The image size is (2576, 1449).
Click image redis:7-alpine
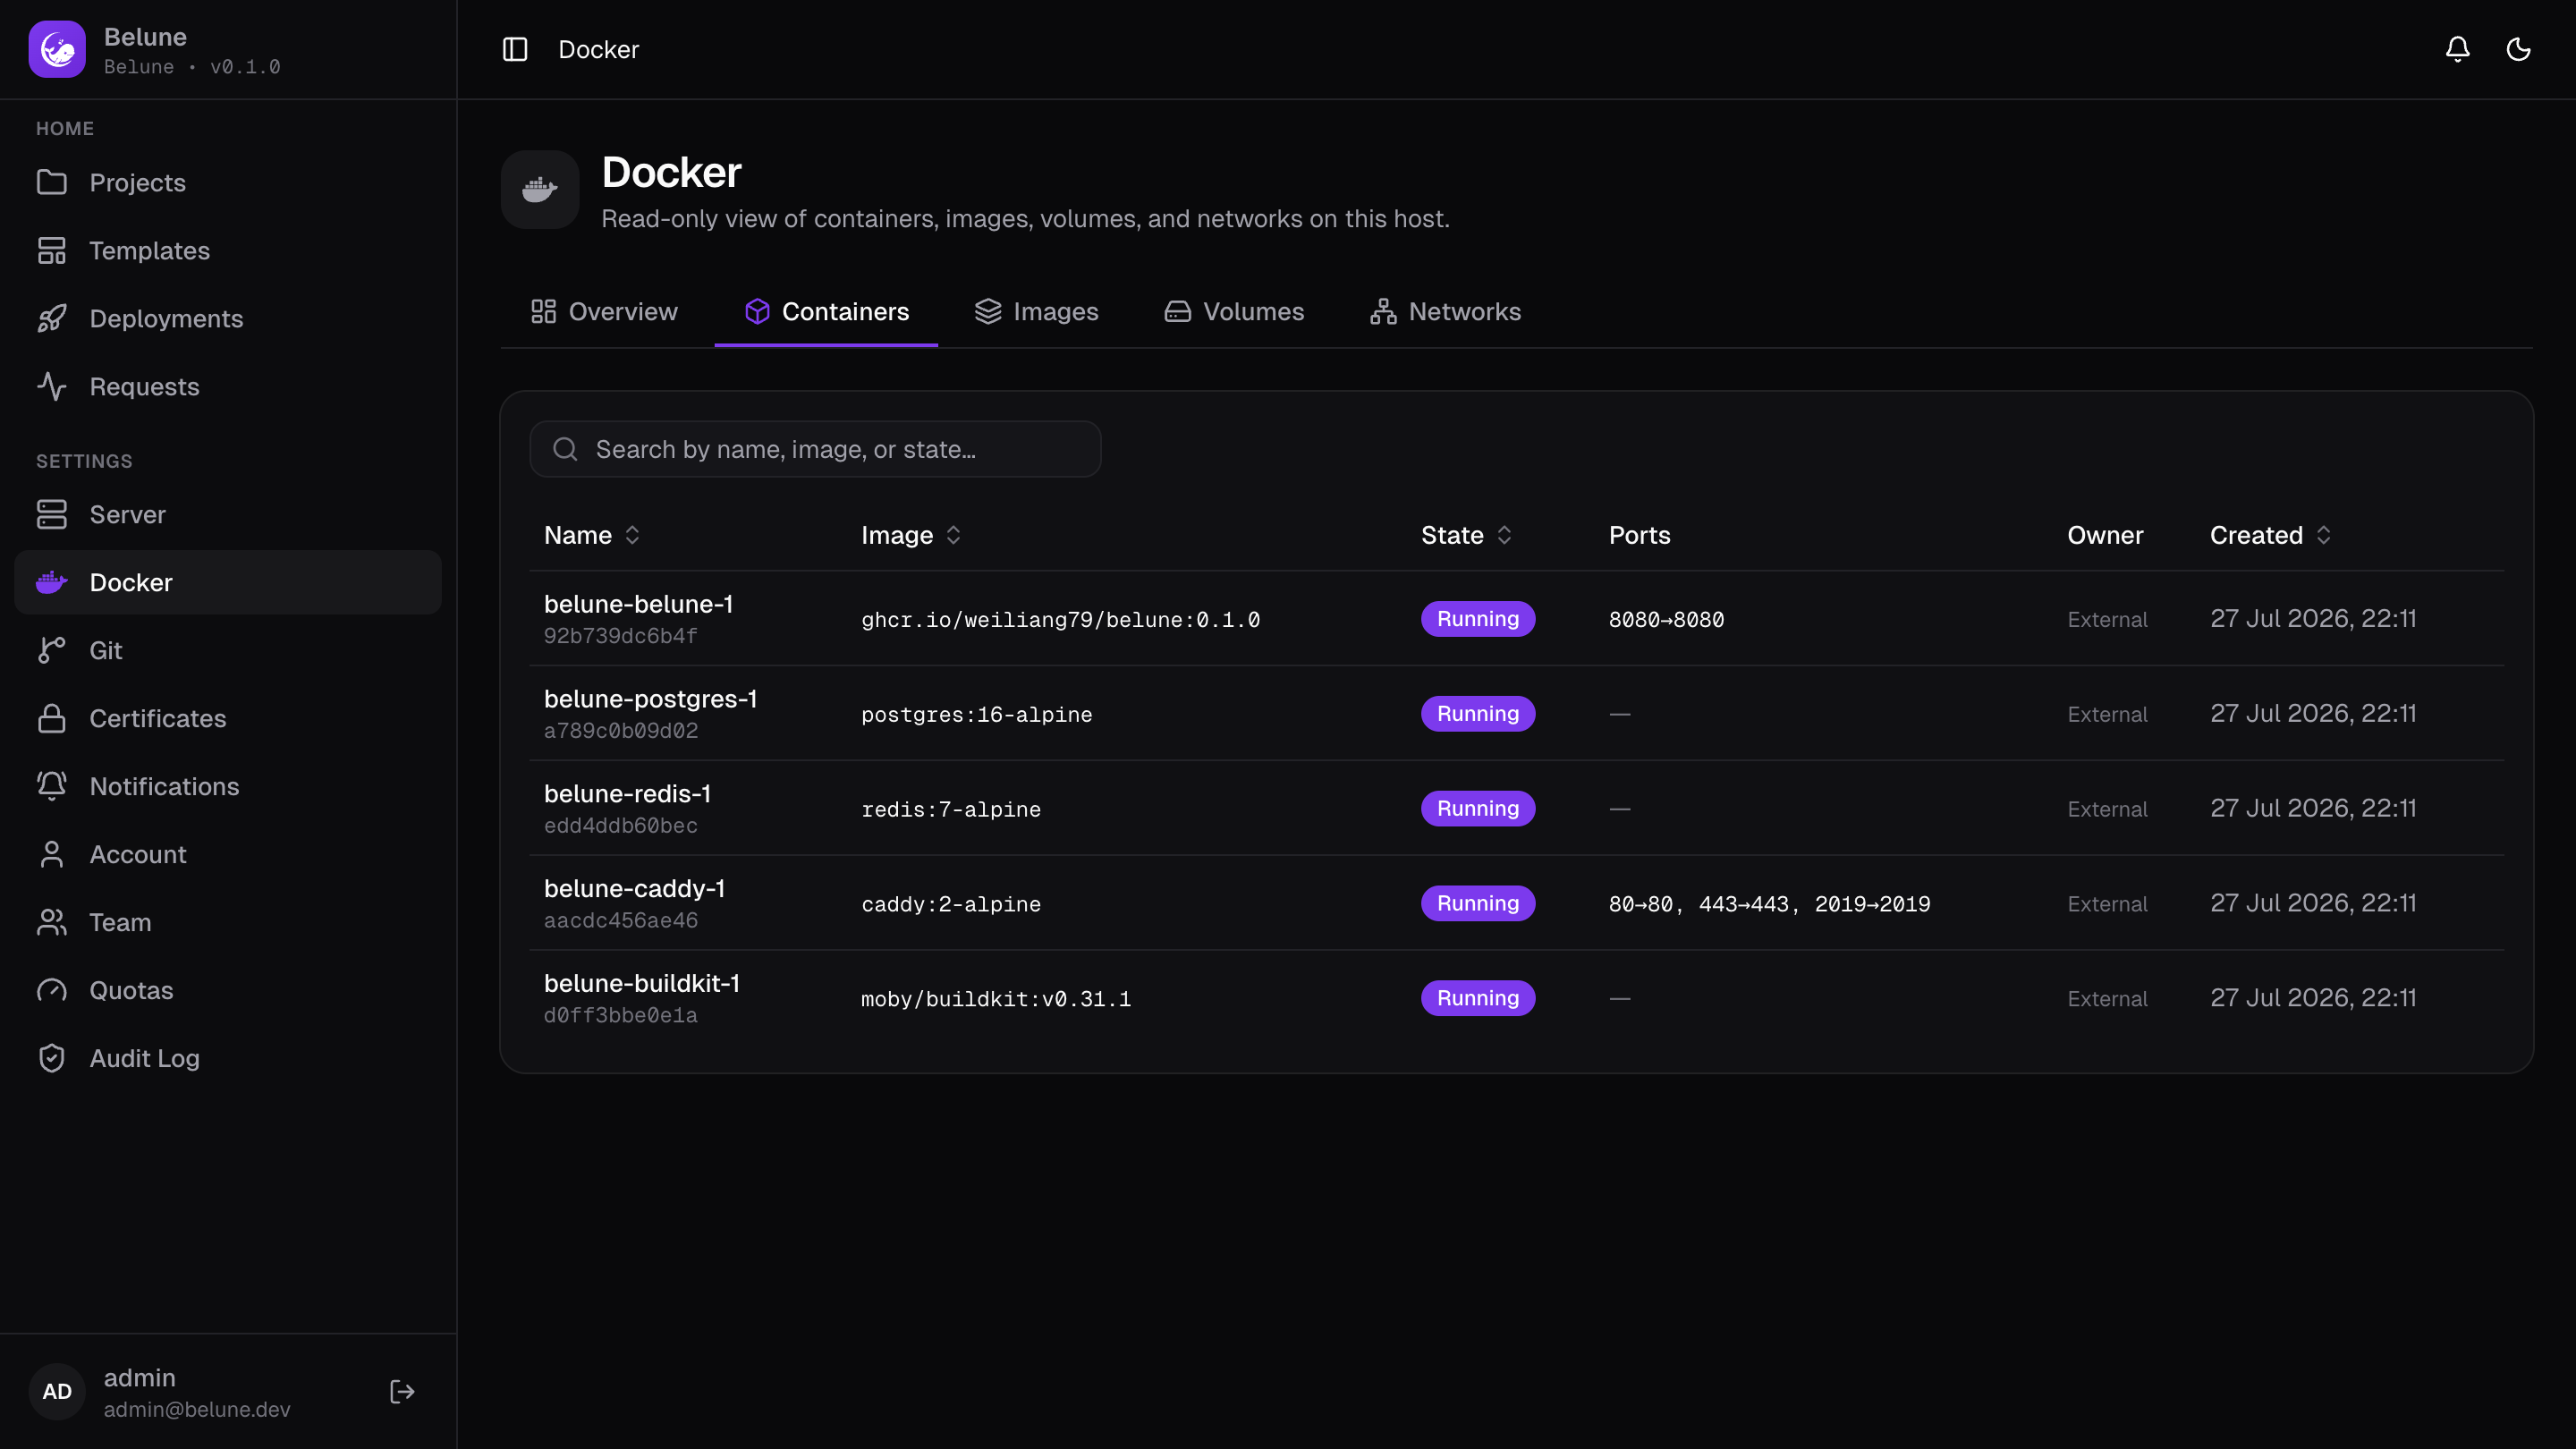coord(950,810)
